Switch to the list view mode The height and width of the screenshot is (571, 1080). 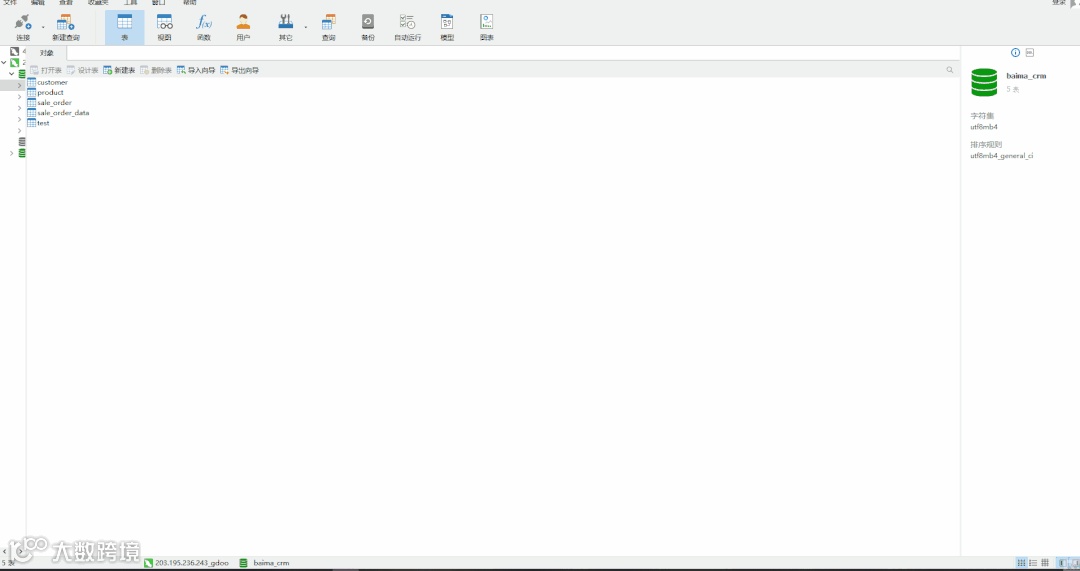(1033, 563)
